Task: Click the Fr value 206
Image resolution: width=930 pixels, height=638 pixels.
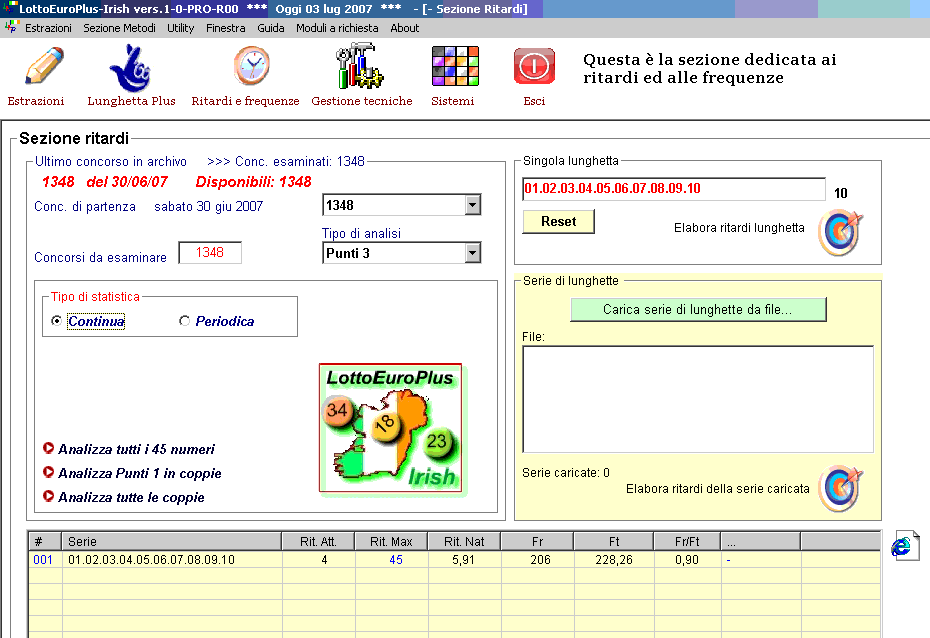Action: tap(540, 560)
